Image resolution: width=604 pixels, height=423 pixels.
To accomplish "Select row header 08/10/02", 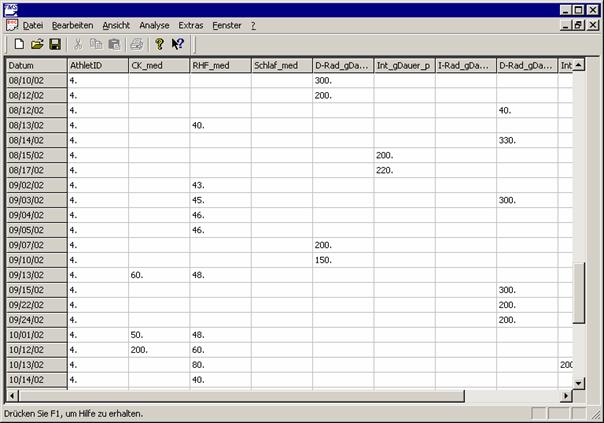I will tap(37, 81).
